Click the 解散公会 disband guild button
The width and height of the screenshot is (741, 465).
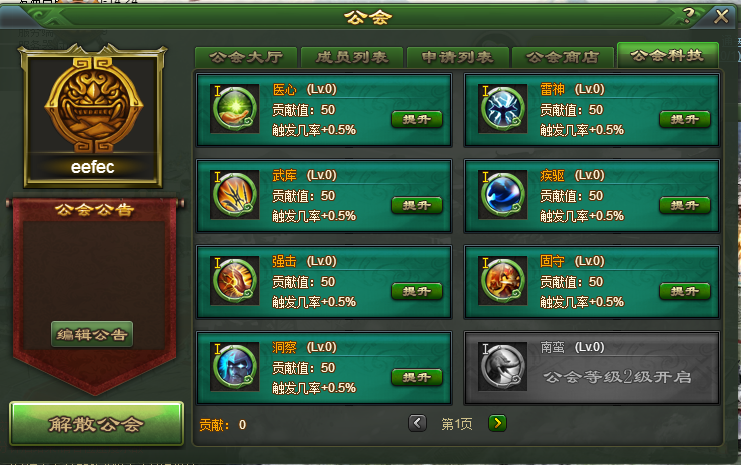click(96, 424)
